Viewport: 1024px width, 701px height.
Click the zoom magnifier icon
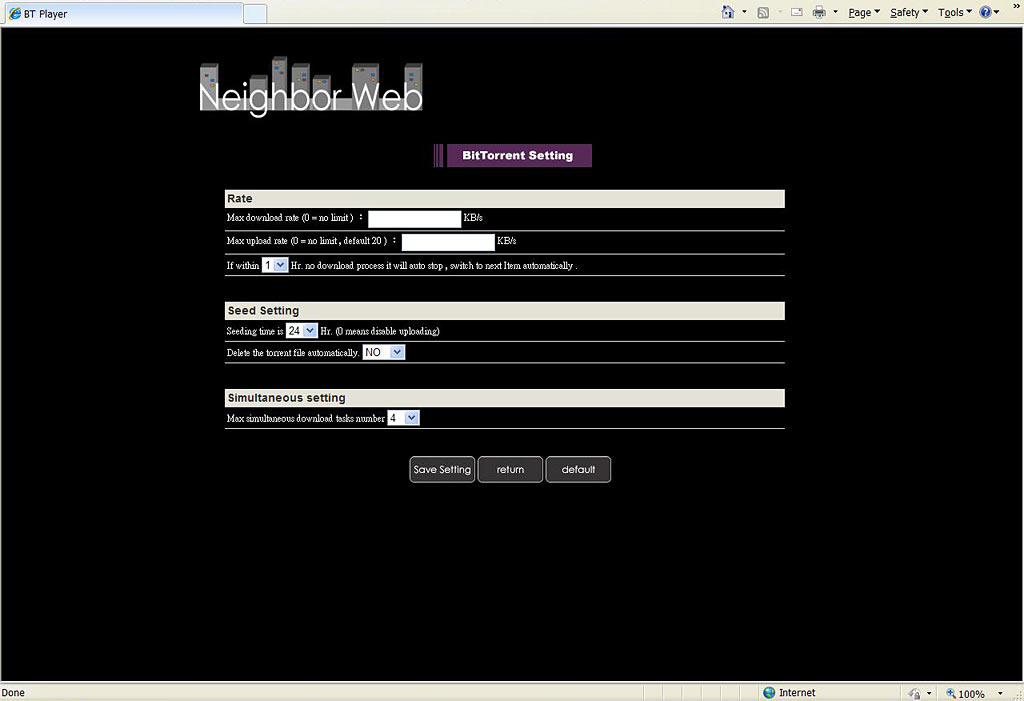tap(951, 693)
